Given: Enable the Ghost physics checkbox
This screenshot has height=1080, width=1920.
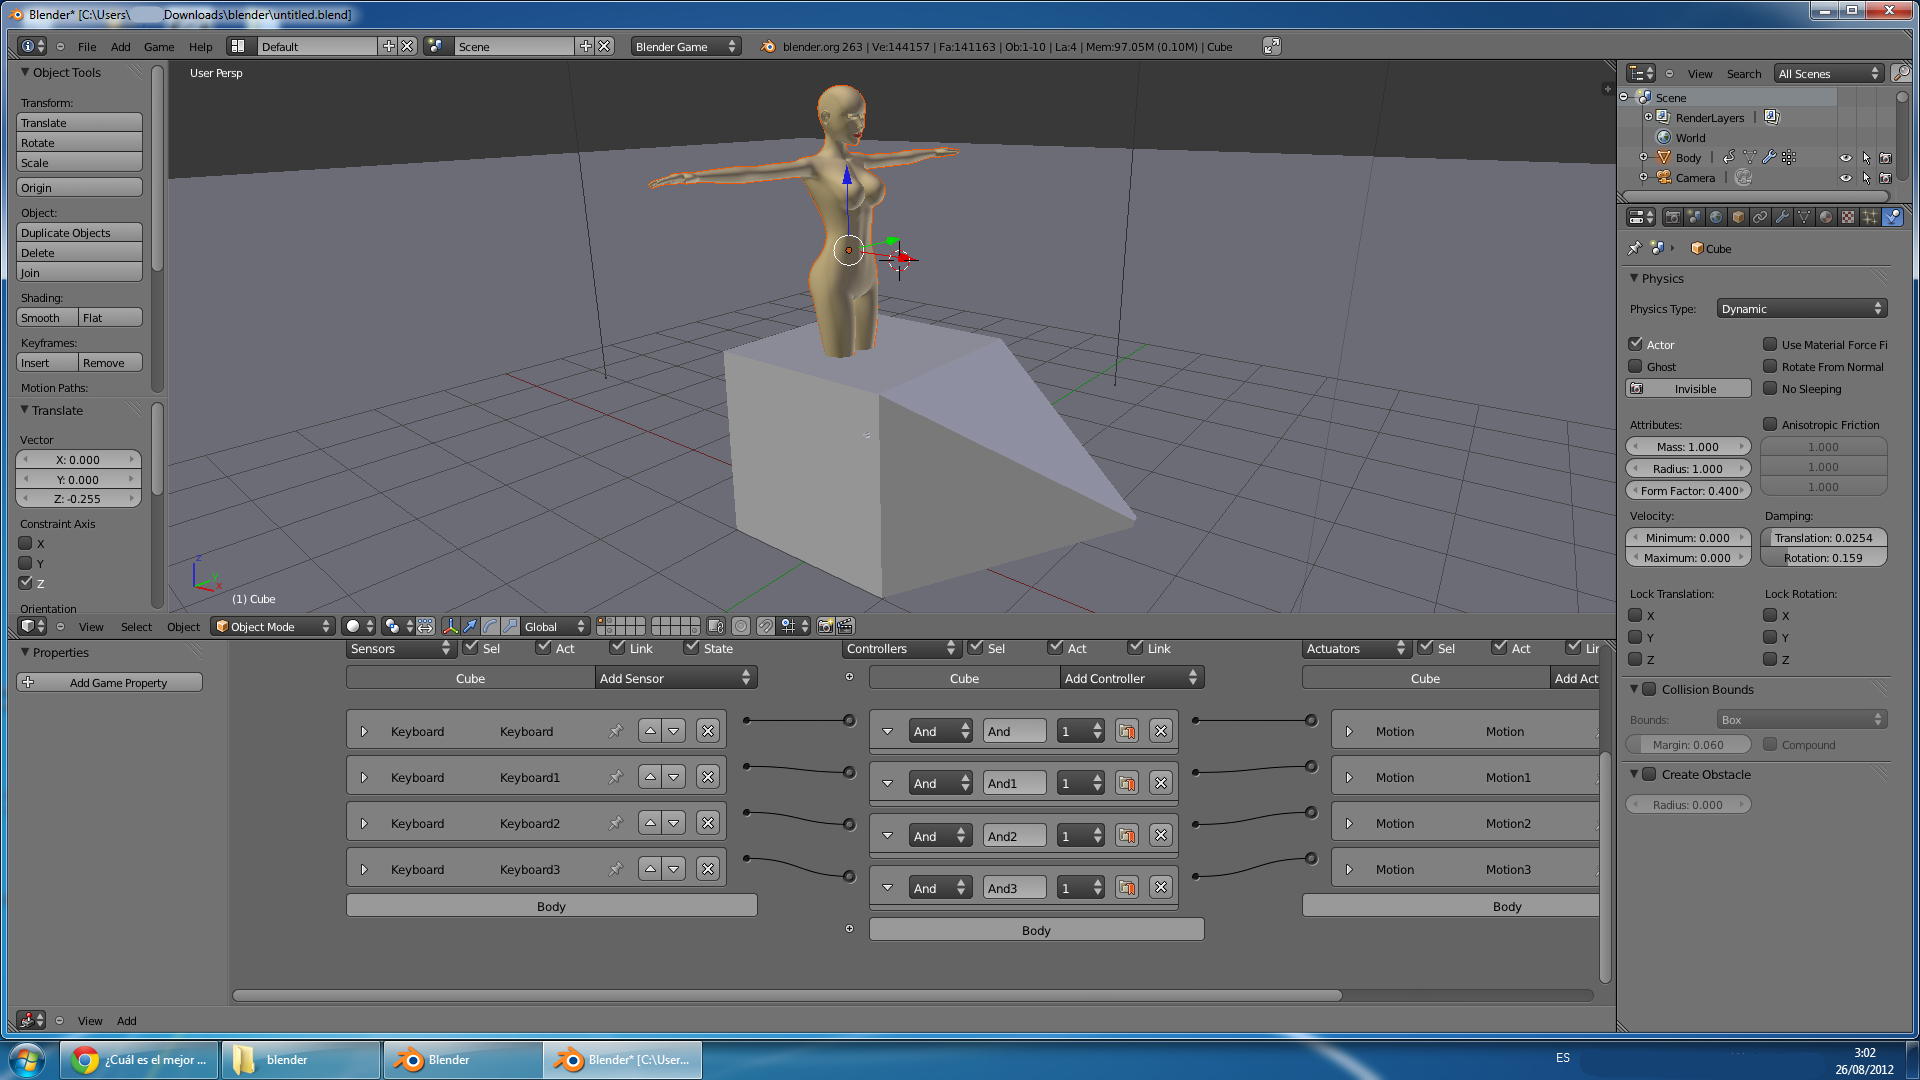Looking at the screenshot, I should pos(1636,367).
